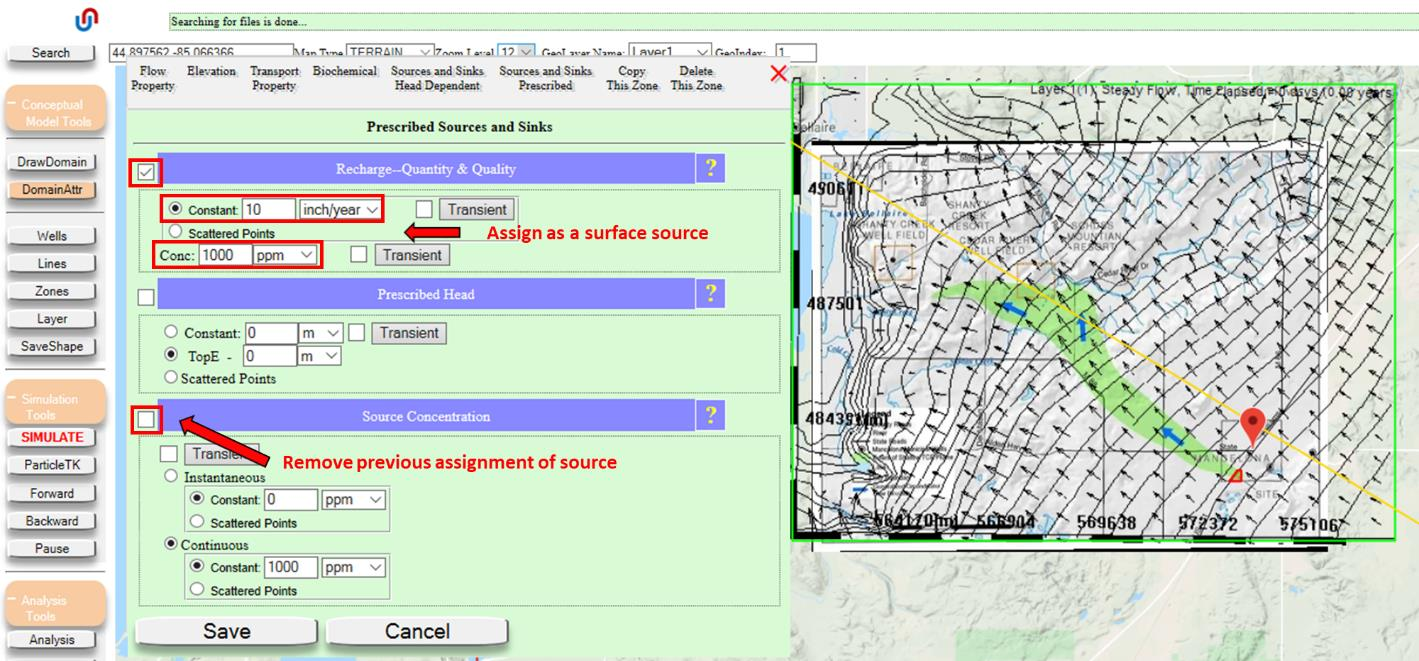The image size is (1419, 661).
Task: Select the TopE radio button
Action: pos(171,356)
